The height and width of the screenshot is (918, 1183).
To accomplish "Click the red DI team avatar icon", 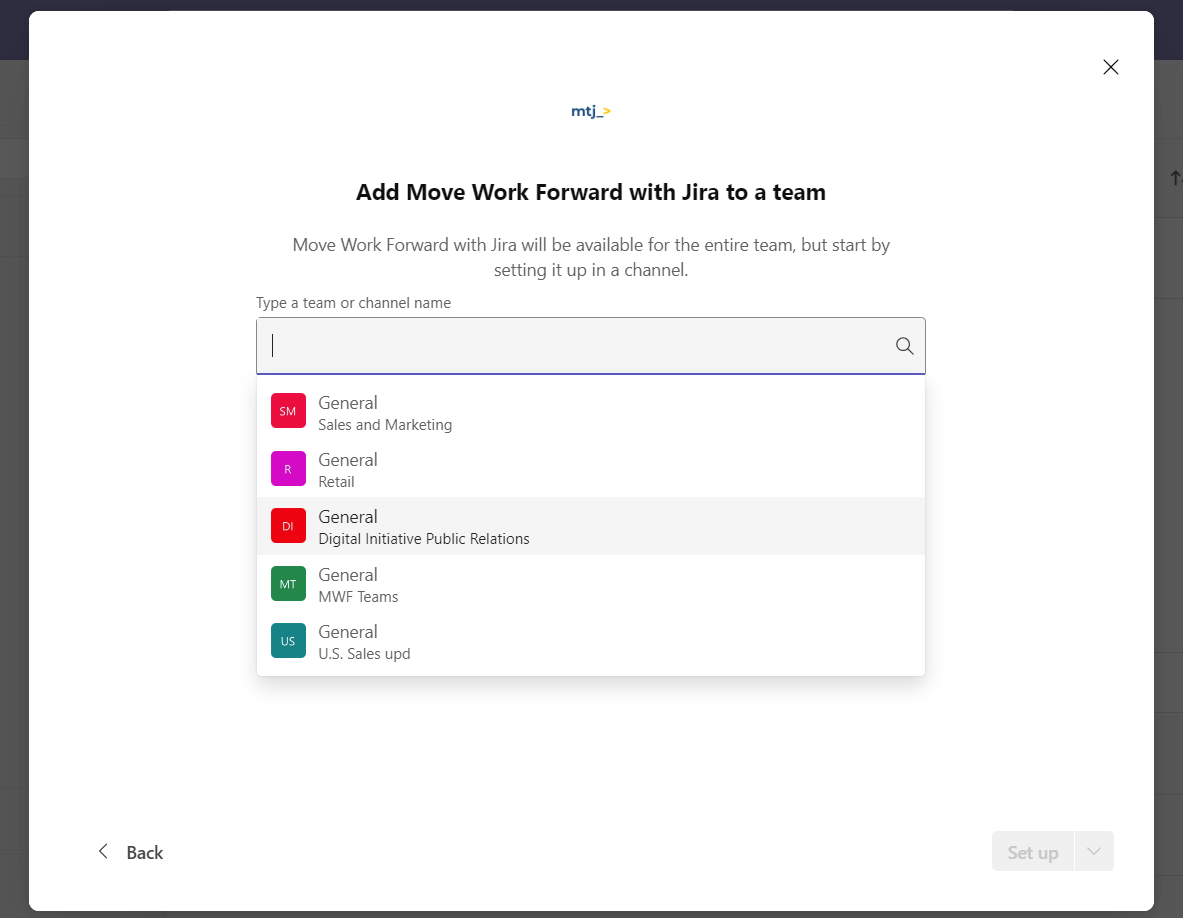I will 288,525.
